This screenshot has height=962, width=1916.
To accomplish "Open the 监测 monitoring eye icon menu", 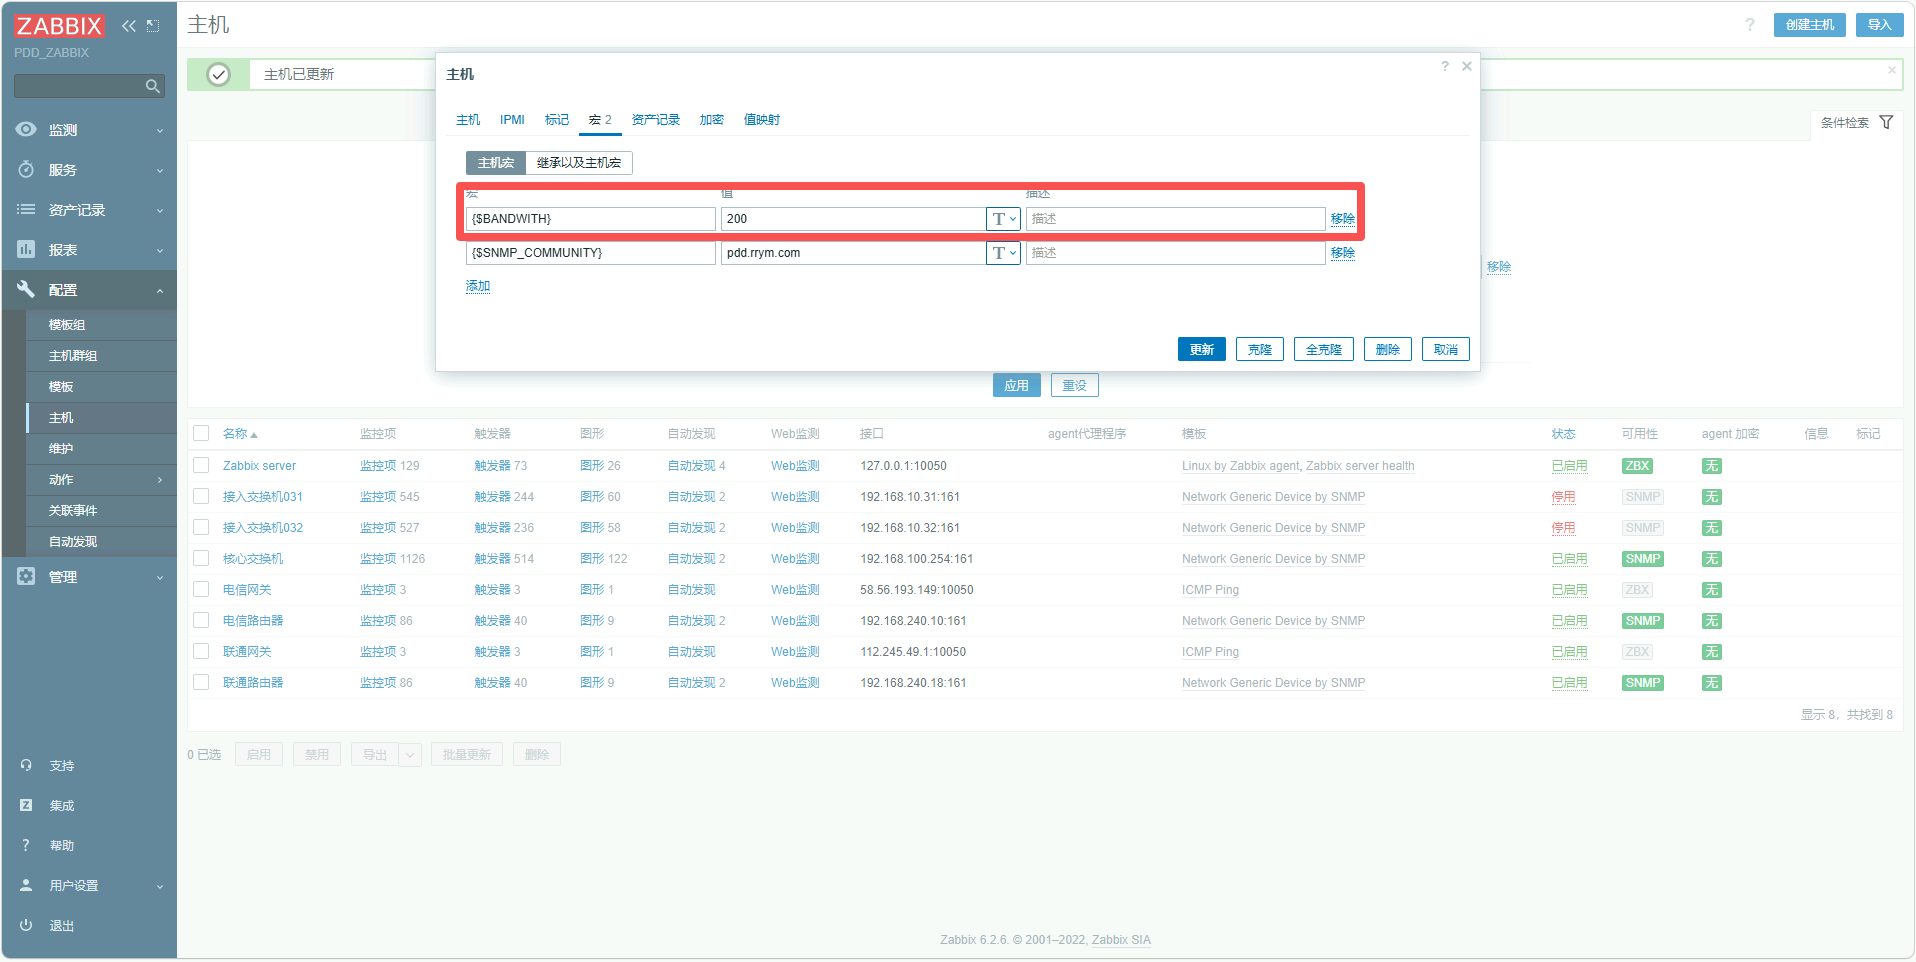I will pos(26,130).
